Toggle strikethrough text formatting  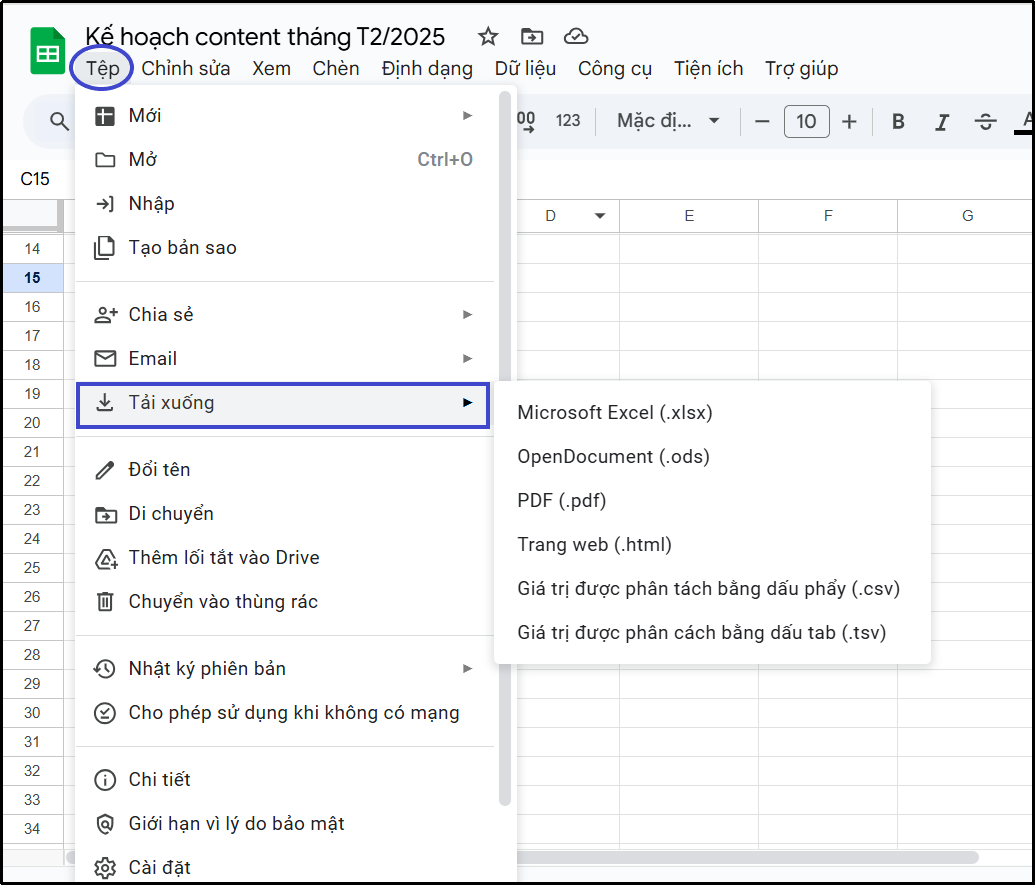985,122
